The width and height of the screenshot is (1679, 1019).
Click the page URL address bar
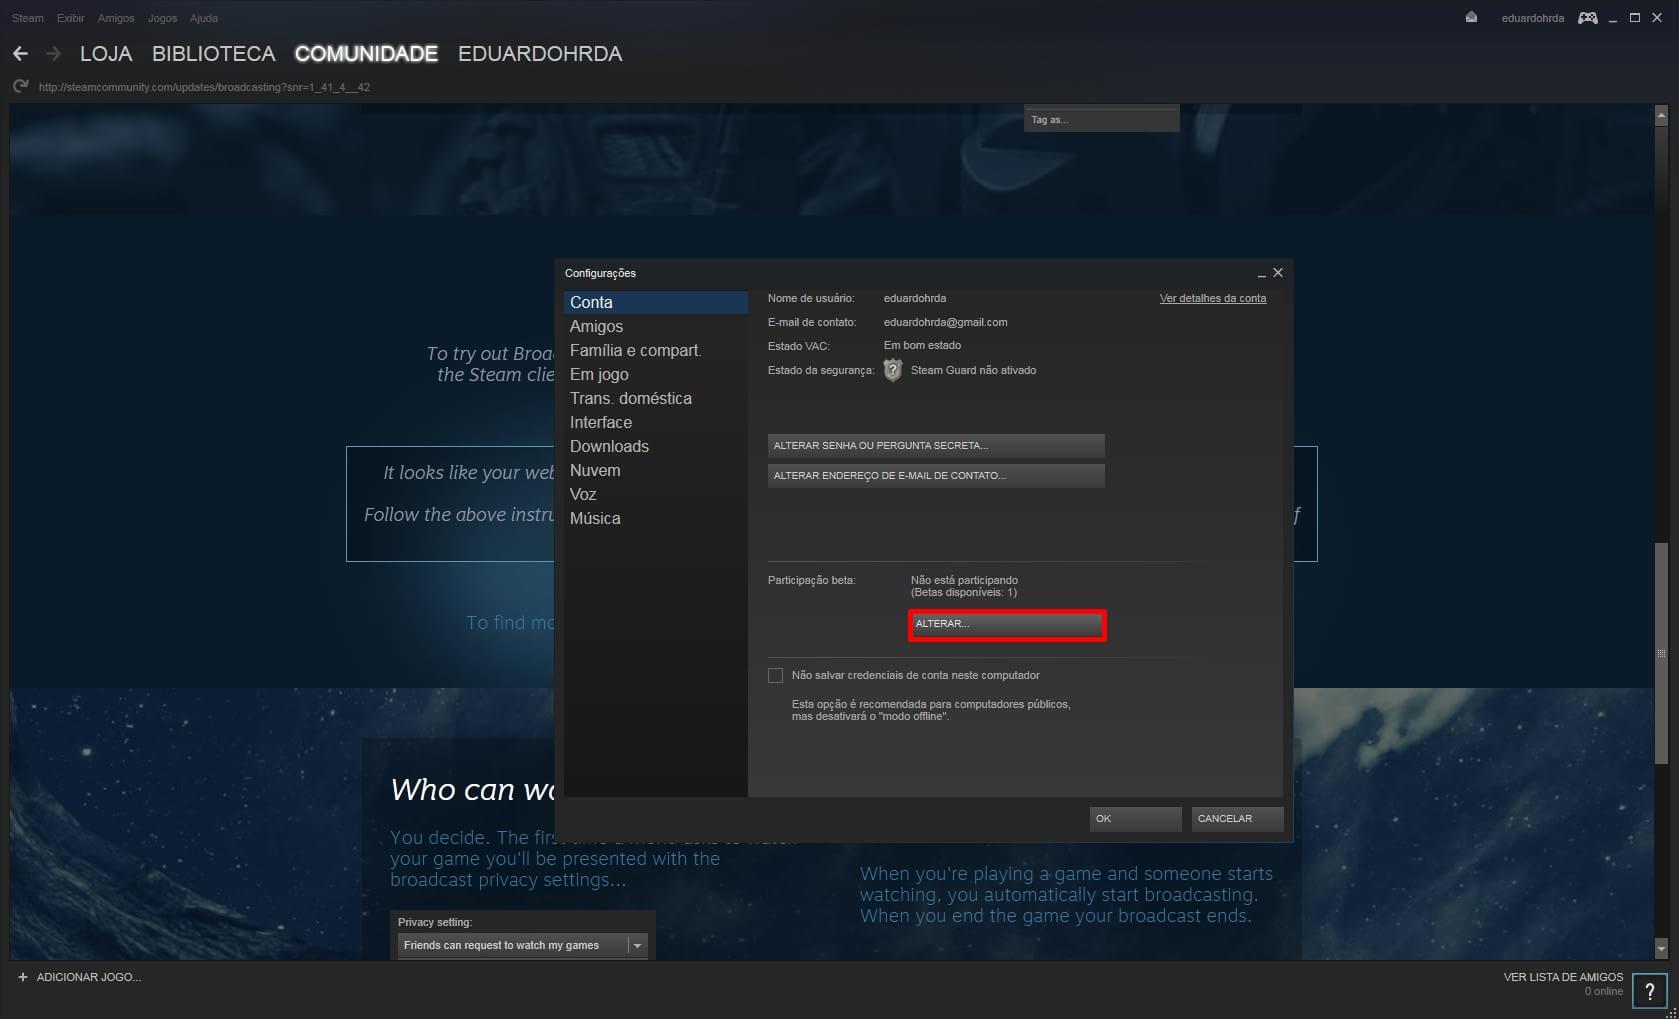(204, 87)
